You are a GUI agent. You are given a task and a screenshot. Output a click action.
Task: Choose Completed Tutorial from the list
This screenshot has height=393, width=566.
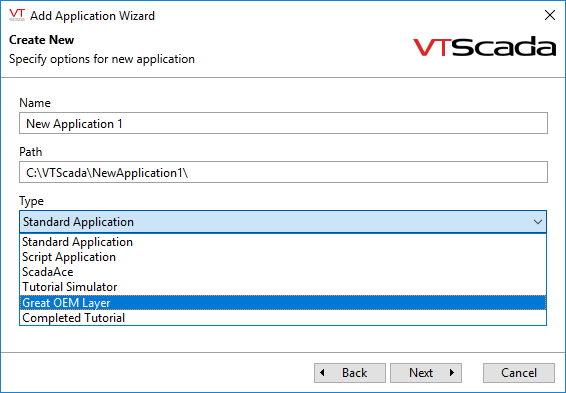pyautogui.click(x=283, y=318)
